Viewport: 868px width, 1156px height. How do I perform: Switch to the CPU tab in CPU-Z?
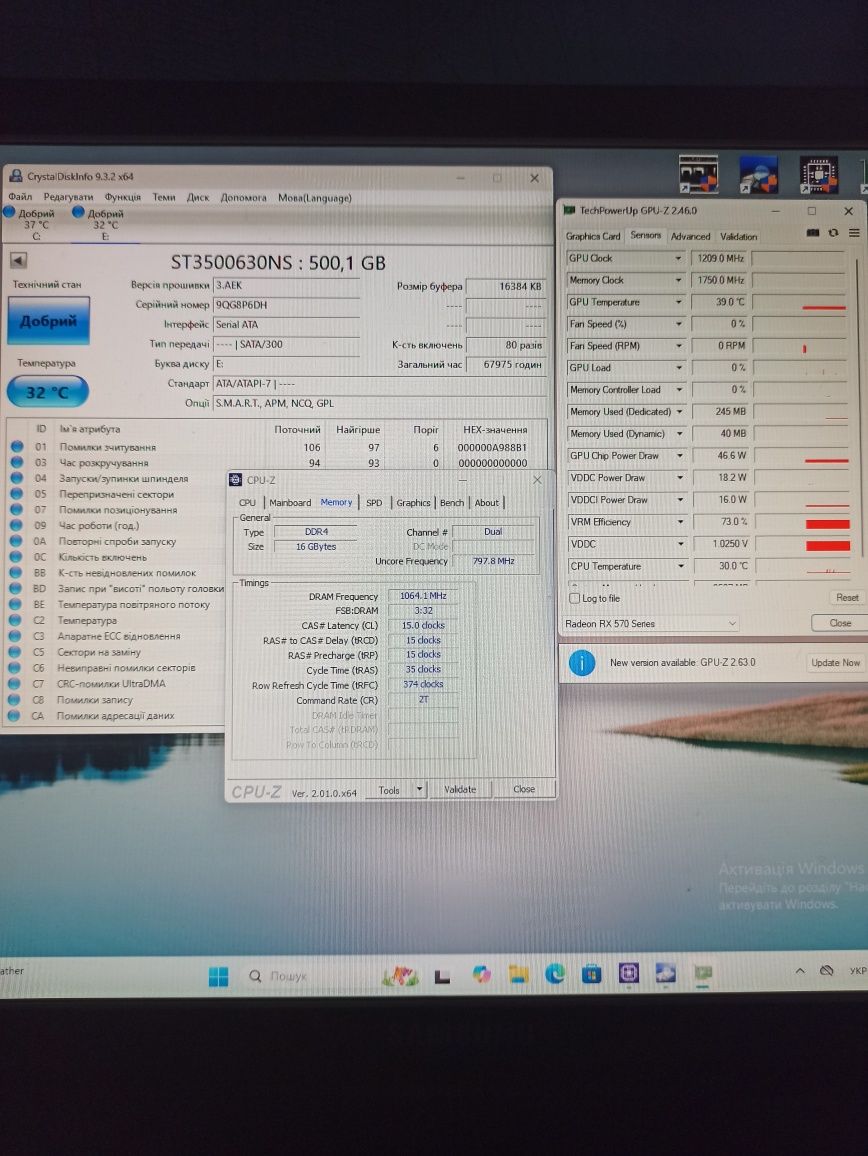247,503
